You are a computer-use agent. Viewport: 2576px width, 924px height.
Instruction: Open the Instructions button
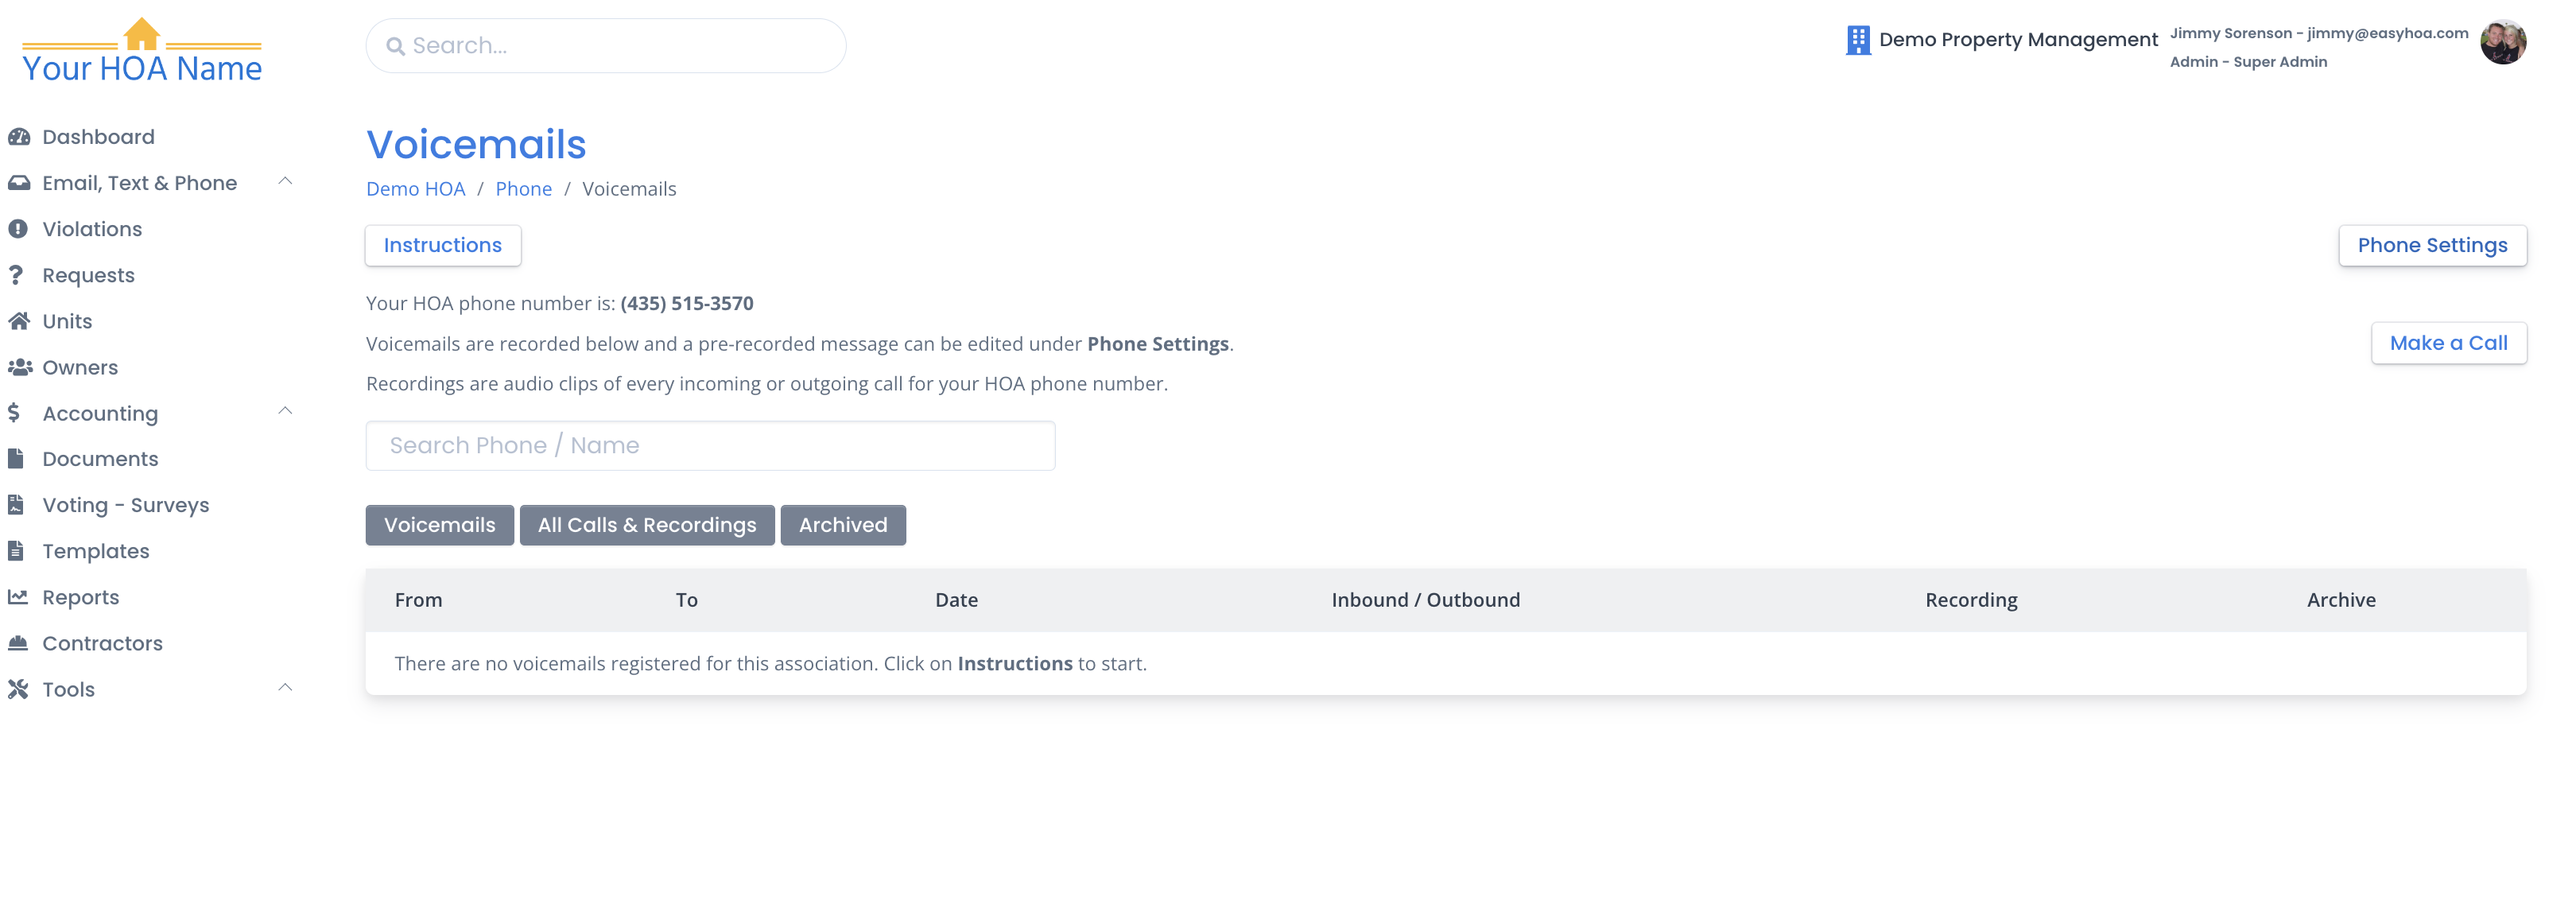tap(443, 246)
